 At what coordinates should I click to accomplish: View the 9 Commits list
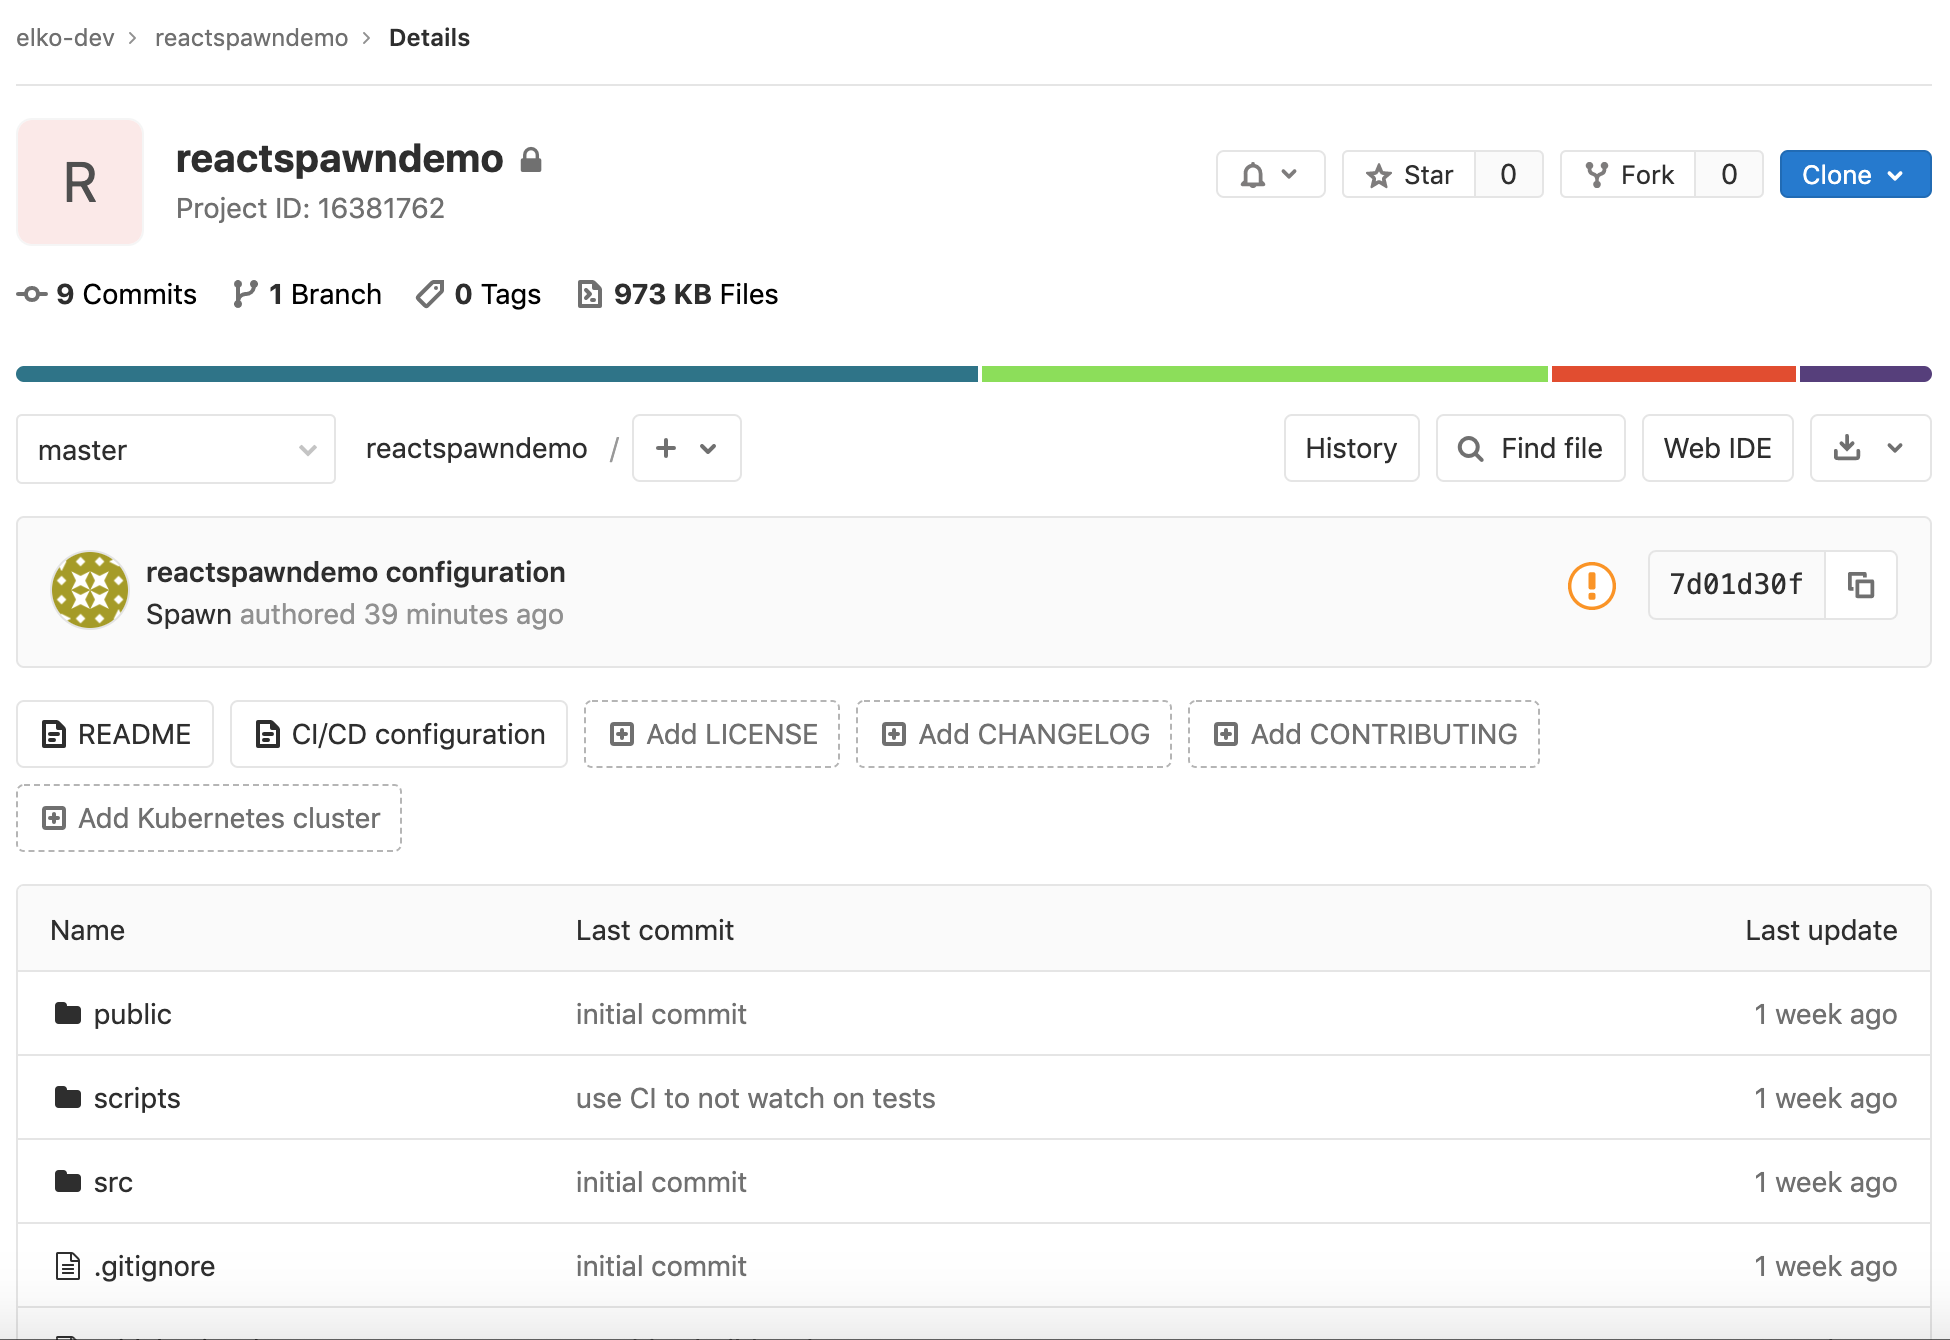(x=107, y=294)
